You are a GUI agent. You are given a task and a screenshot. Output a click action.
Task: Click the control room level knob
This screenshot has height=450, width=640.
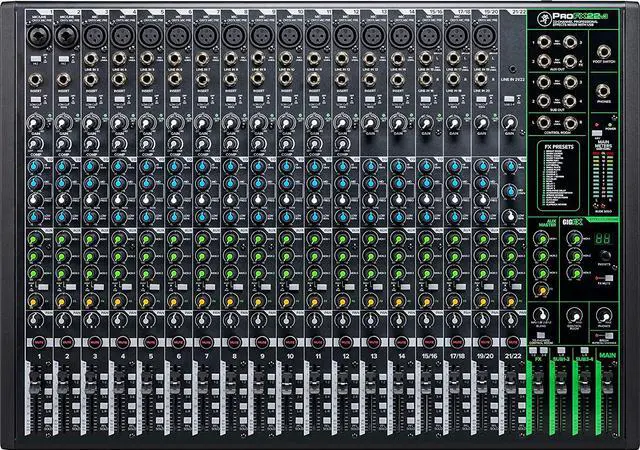574,316
